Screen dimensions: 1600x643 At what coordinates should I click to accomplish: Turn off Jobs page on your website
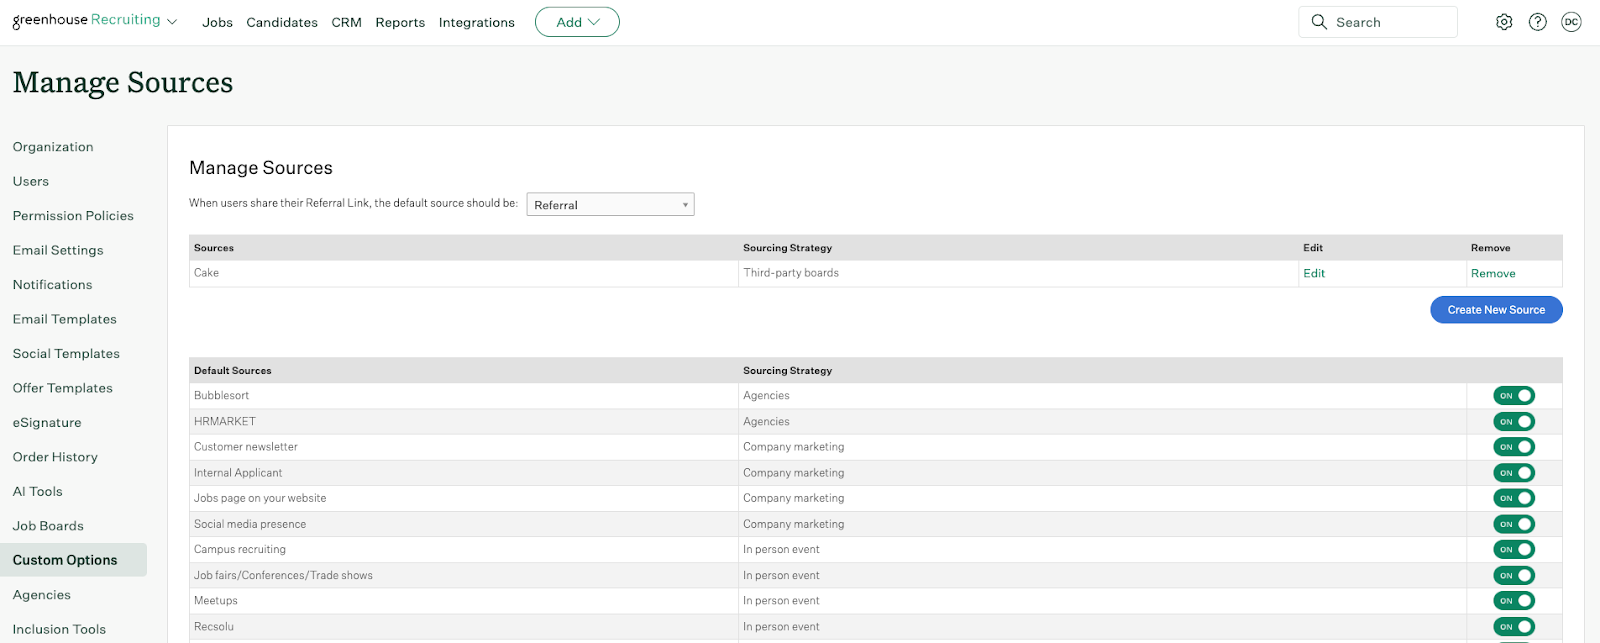point(1514,498)
